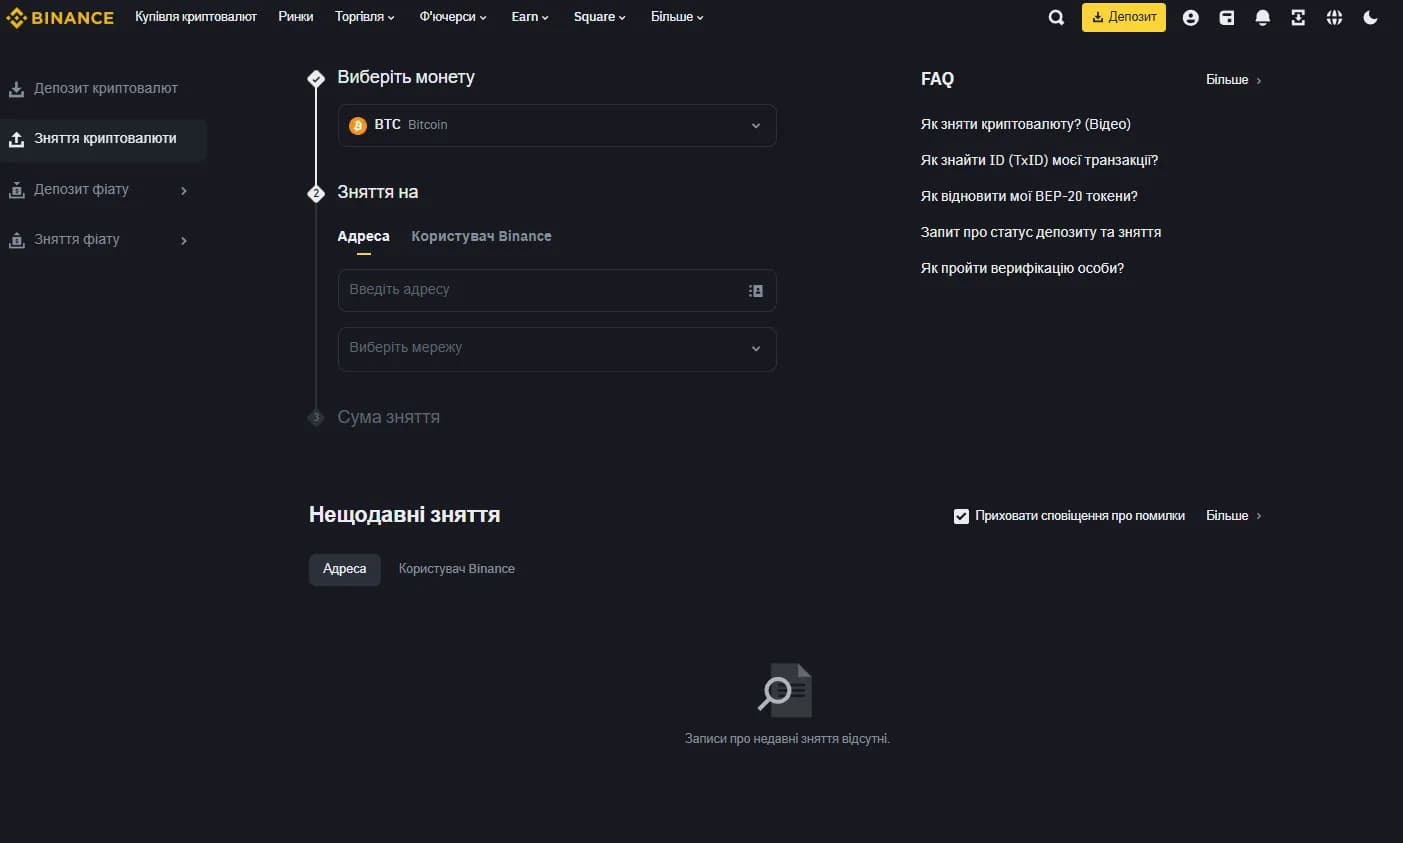Open the Ринки menu item
This screenshot has width=1403, height=843.
click(296, 17)
